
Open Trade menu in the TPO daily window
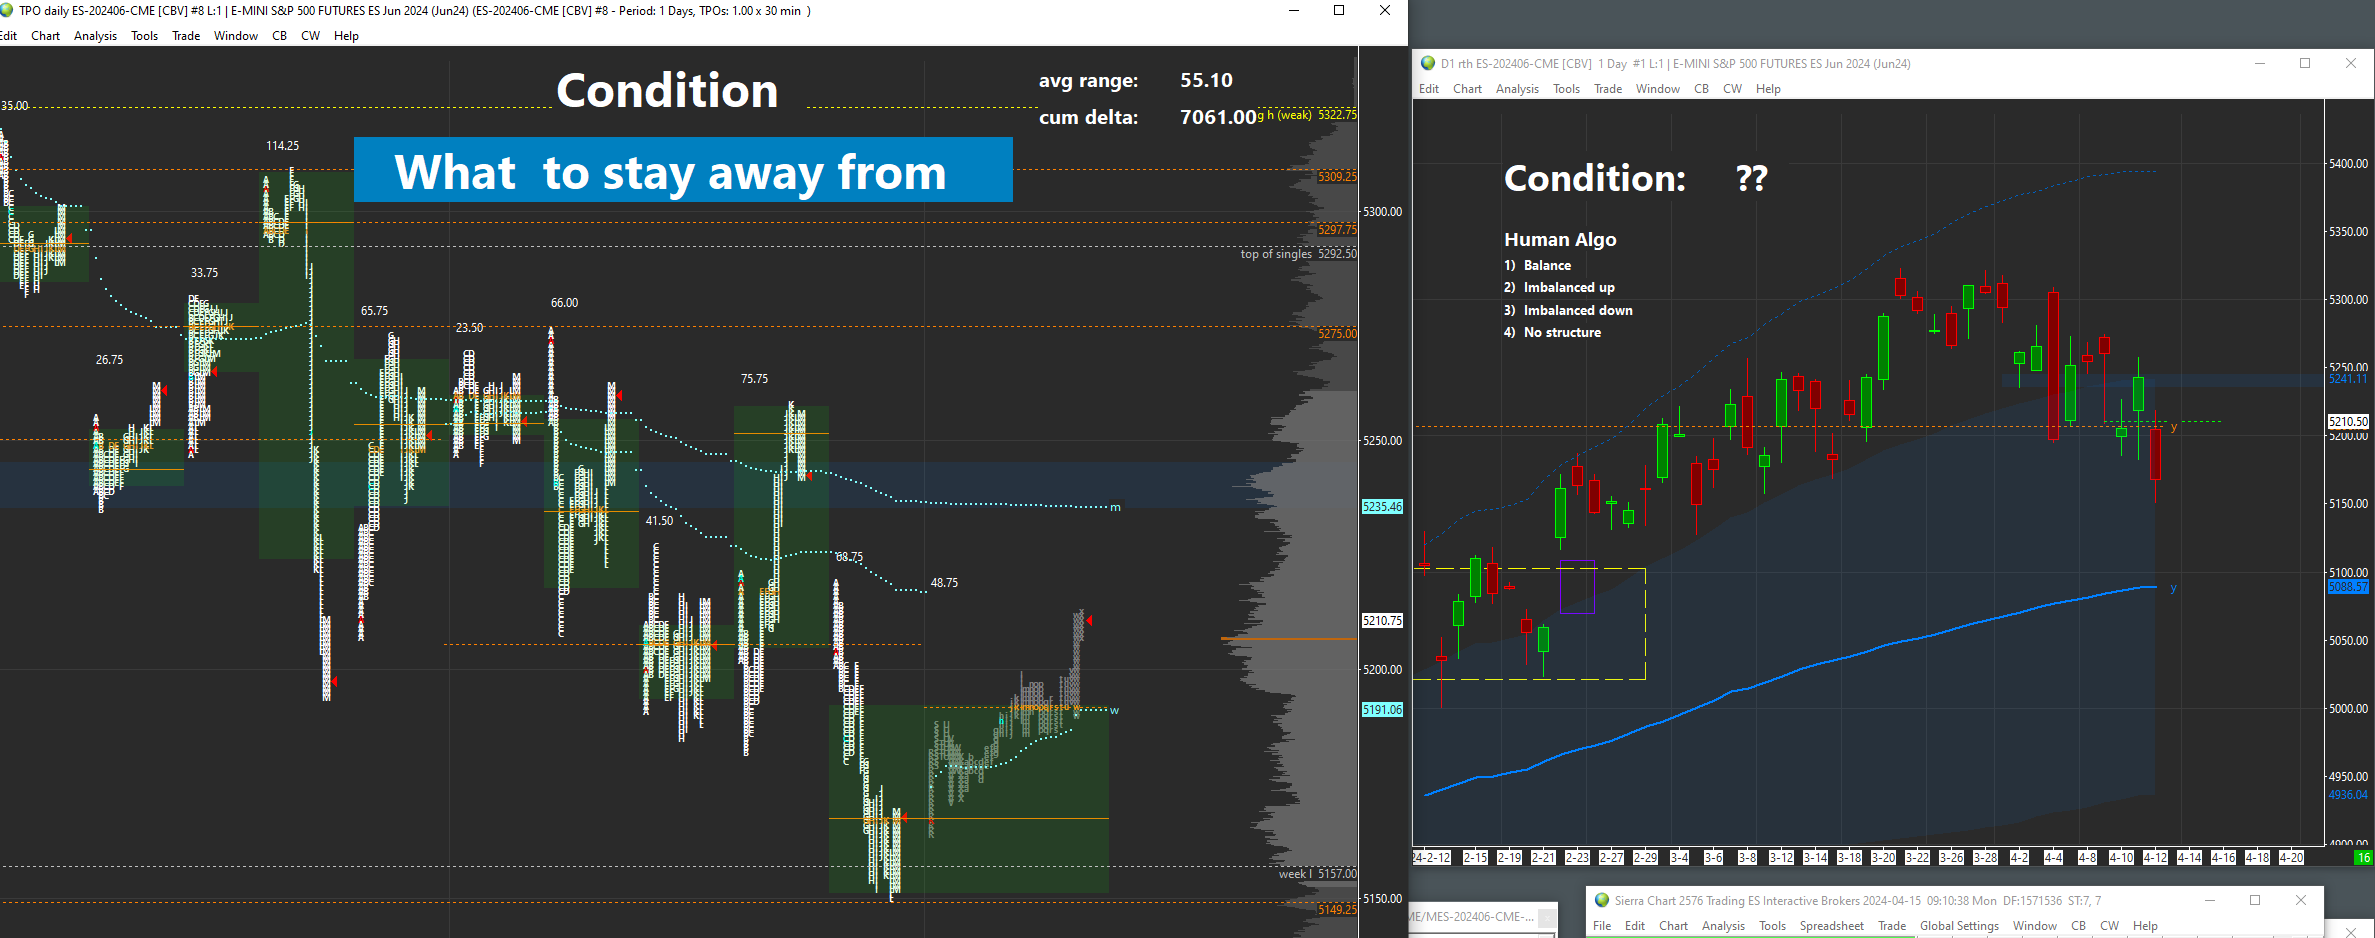tap(186, 36)
